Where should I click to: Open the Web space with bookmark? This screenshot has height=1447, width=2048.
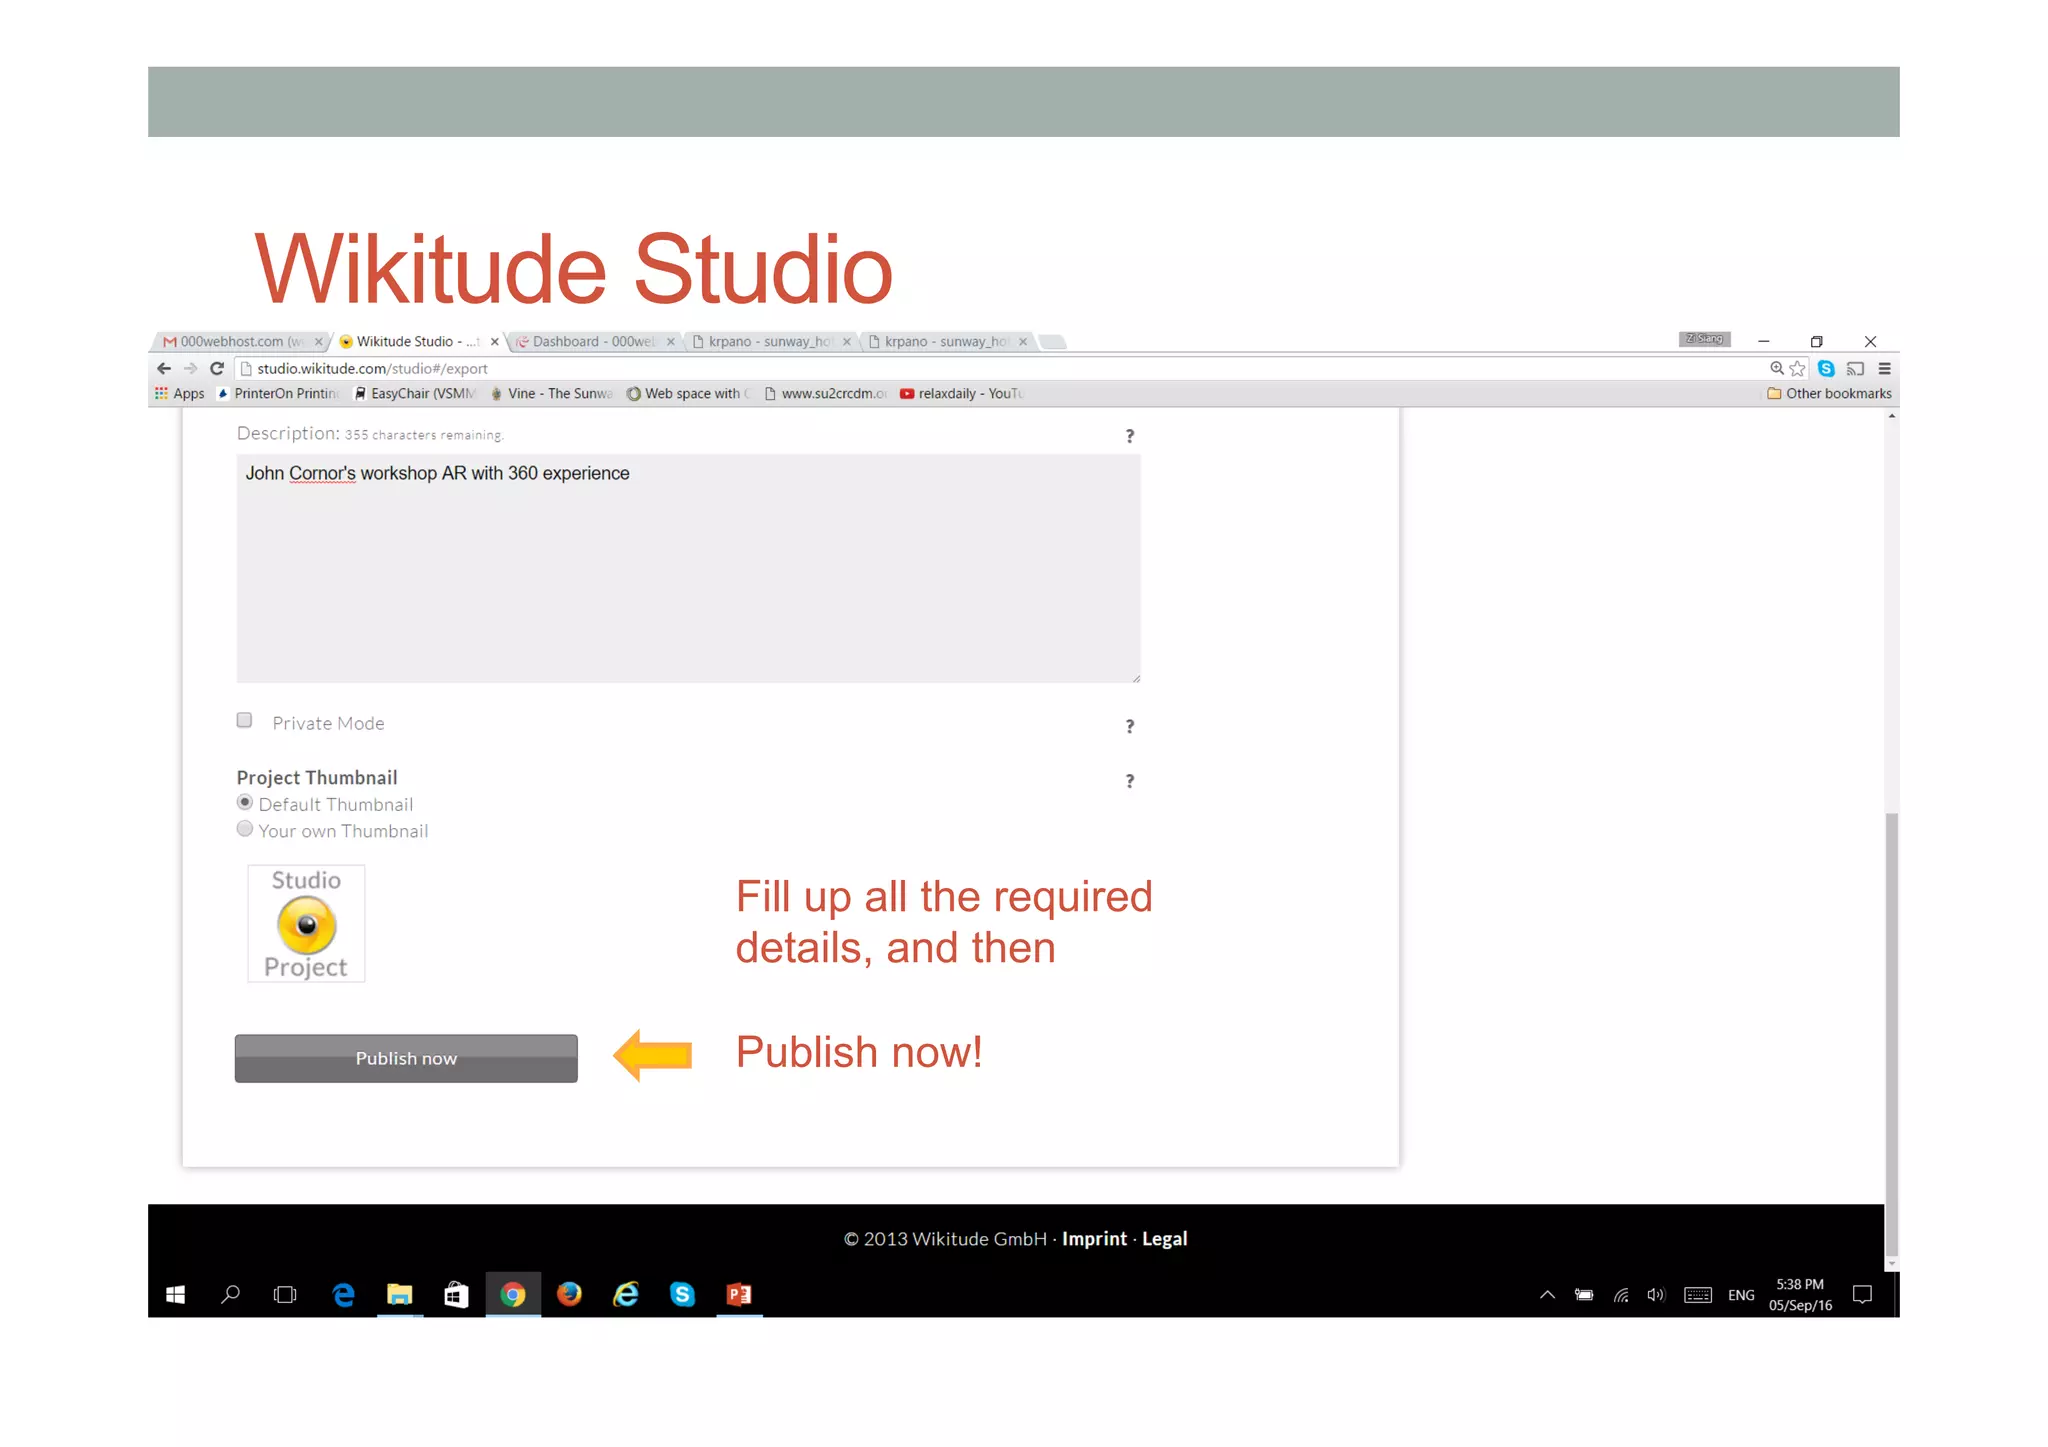click(x=688, y=393)
